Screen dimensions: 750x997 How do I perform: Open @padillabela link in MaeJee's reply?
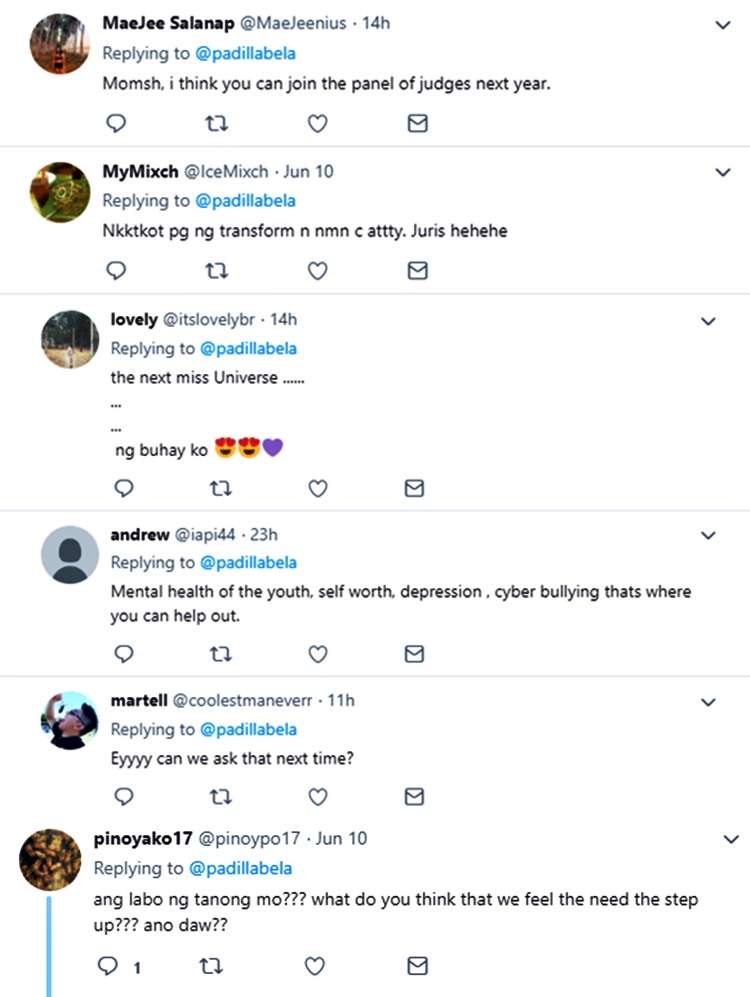pyautogui.click(x=245, y=53)
